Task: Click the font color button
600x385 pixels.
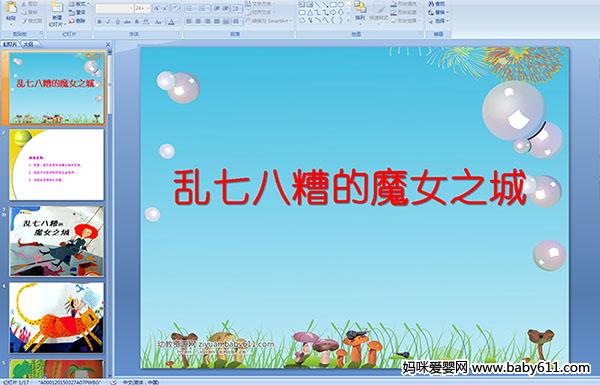Action: pyautogui.click(x=171, y=22)
